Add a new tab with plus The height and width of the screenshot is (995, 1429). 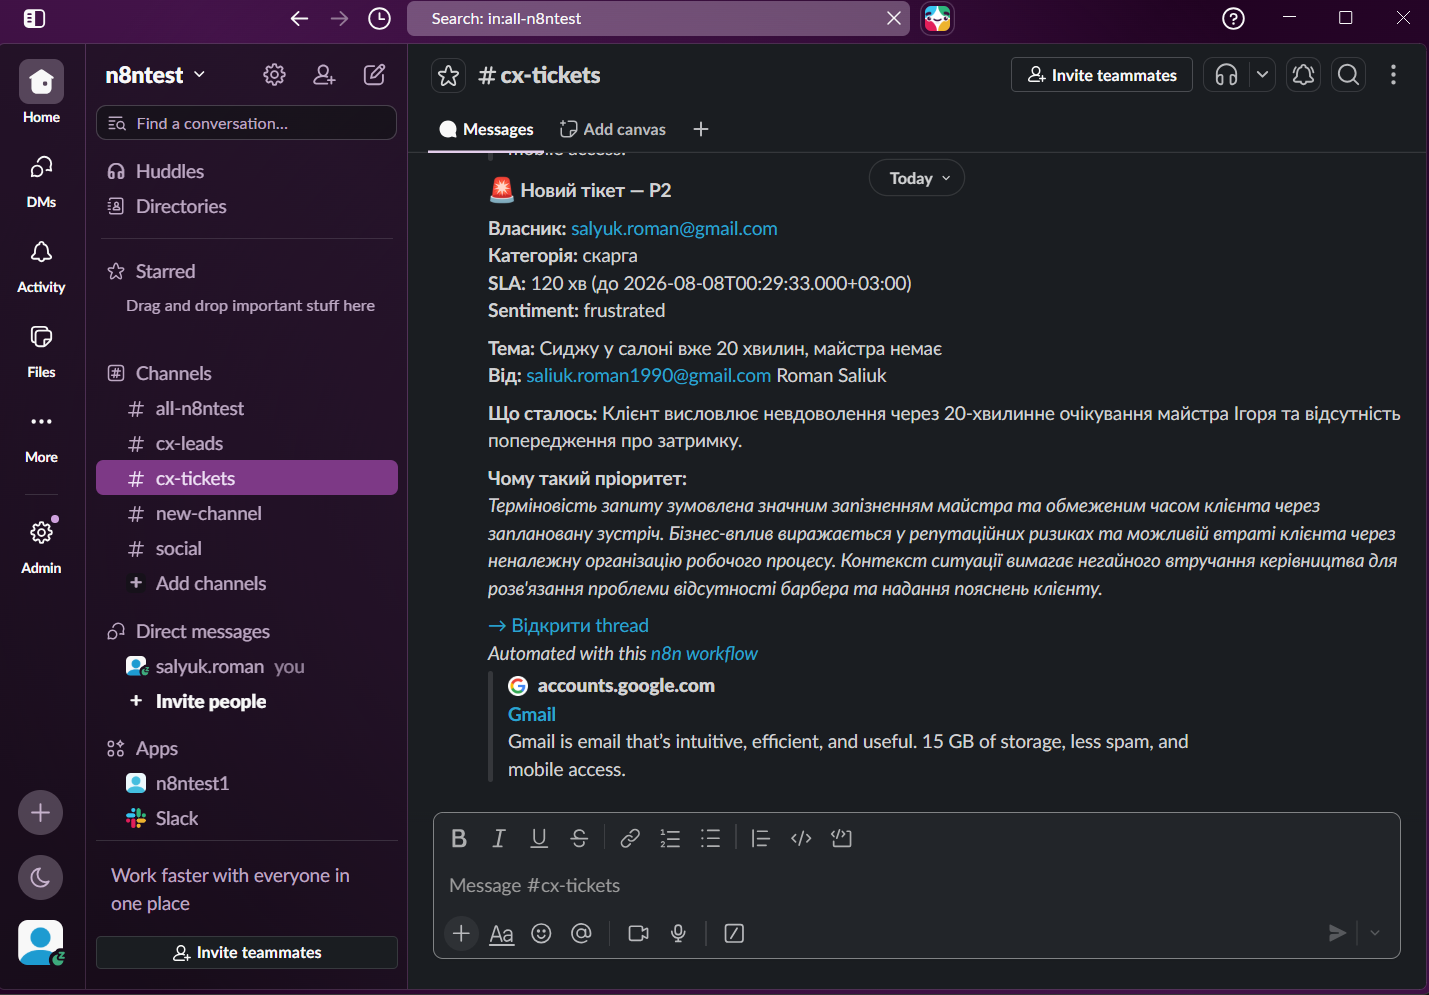[701, 129]
